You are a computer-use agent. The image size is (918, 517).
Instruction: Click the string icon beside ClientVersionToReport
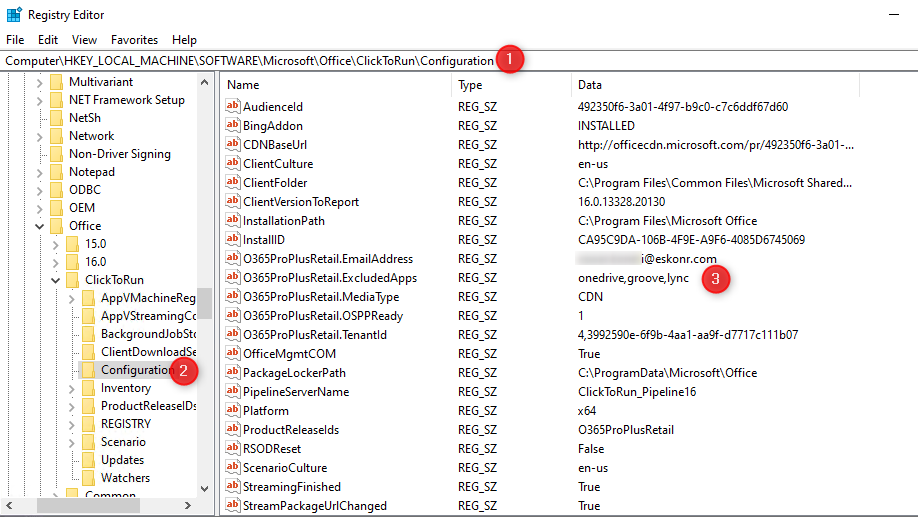pyautogui.click(x=232, y=201)
